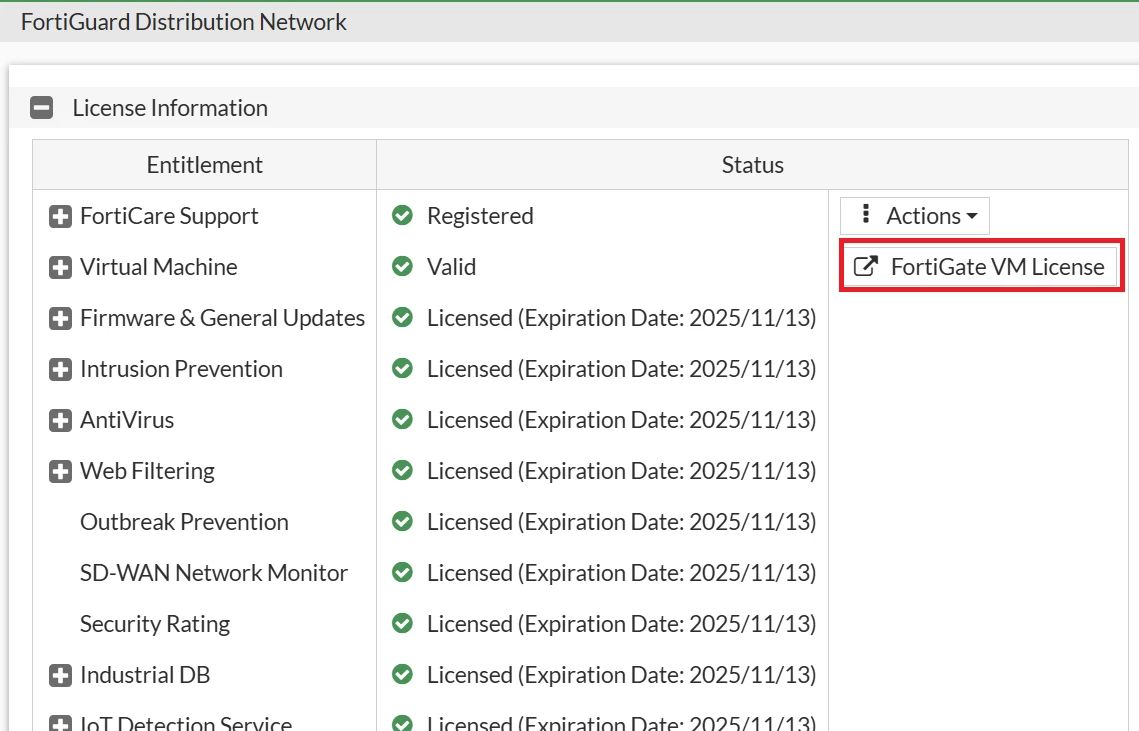Click the Web Filtering license expiration text
The image size is (1139, 731).
tap(622, 471)
